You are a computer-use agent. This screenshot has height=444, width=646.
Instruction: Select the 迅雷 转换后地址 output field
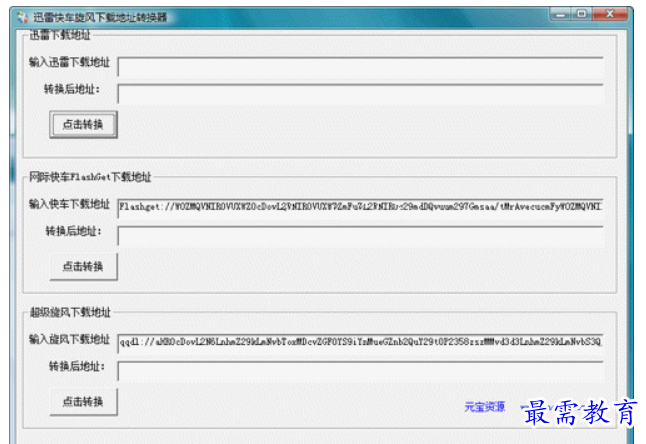(360, 94)
